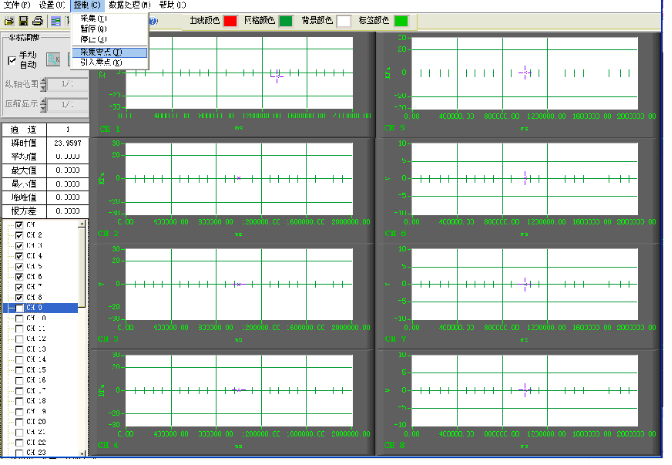Choose 采集 in the control menu
The width and height of the screenshot is (672, 465).
(x=110, y=19)
